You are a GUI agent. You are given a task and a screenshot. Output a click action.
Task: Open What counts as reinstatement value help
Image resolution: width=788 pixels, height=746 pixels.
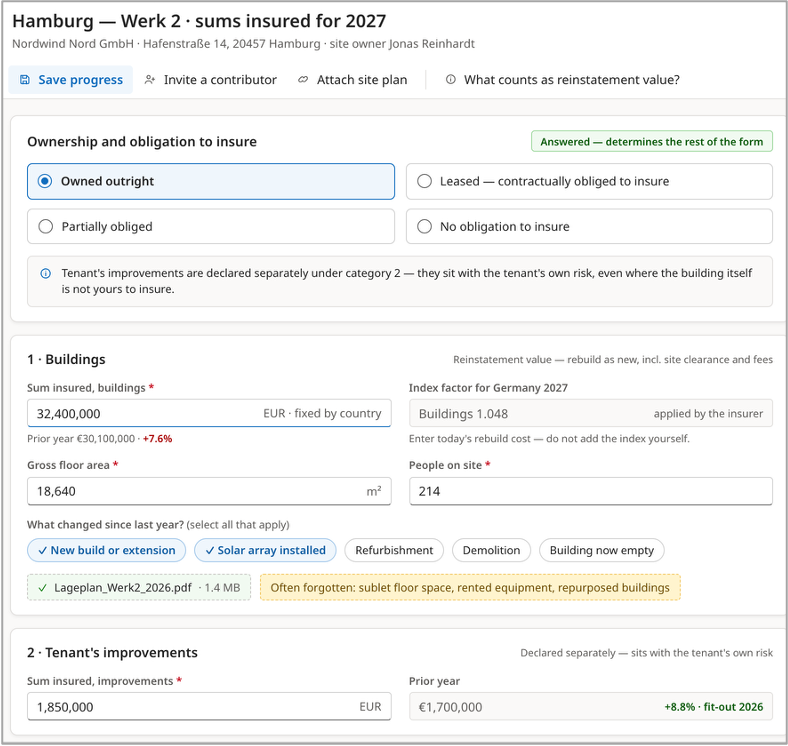coord(562,79)
